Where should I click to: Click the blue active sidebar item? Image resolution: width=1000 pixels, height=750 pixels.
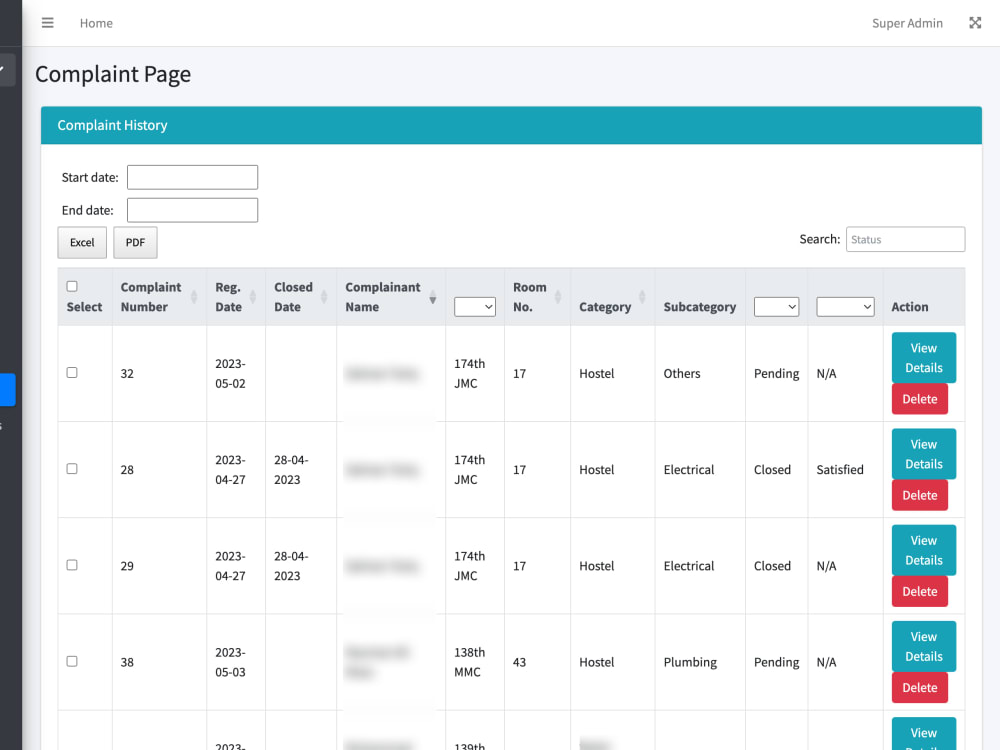pyautogui.click(x=8, y=390)
